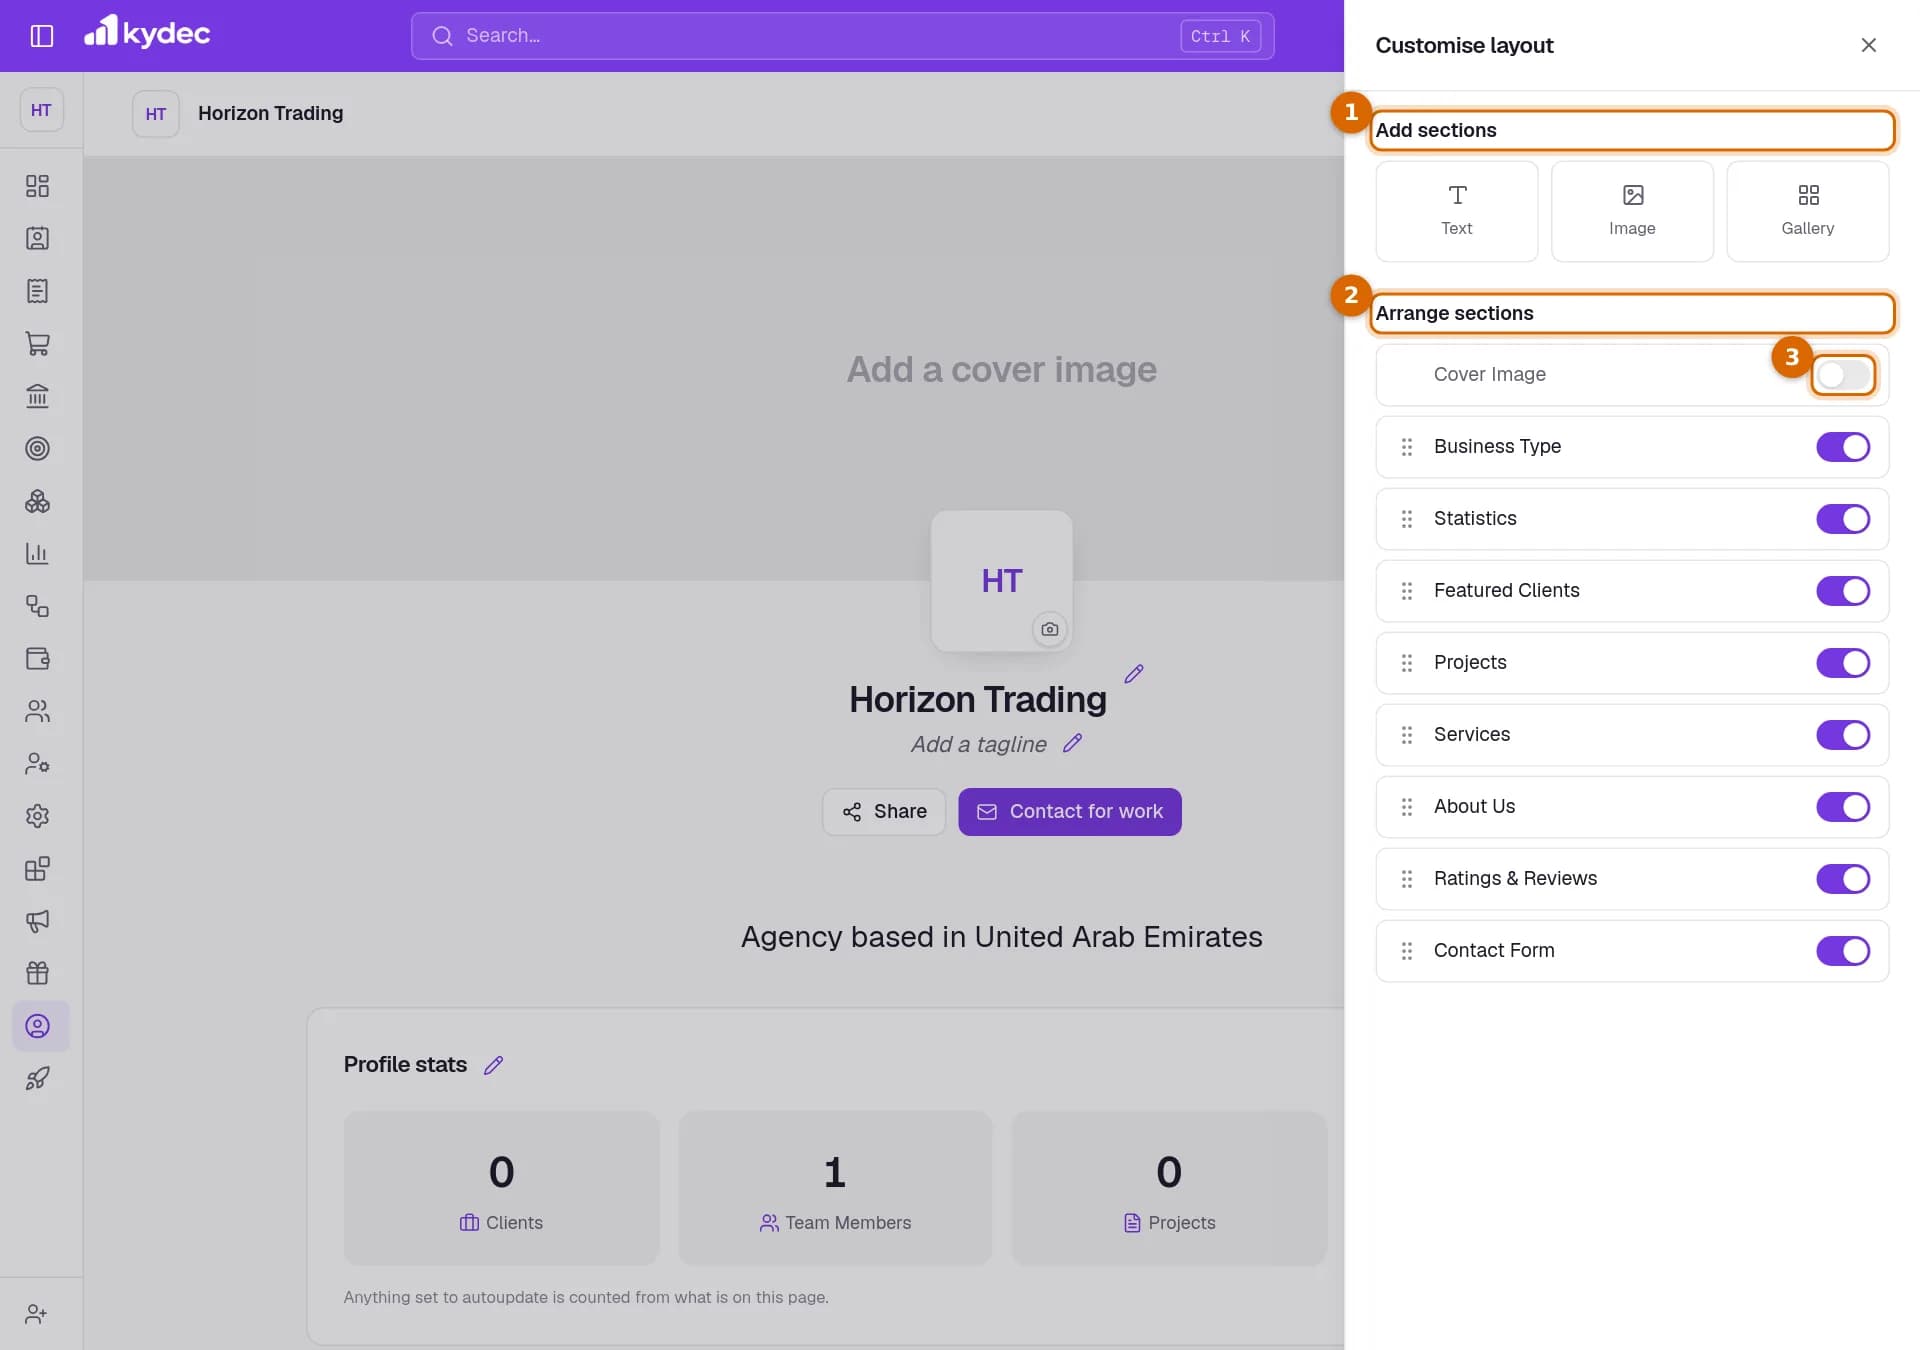Disable the Contact Form toggle

1843,951
